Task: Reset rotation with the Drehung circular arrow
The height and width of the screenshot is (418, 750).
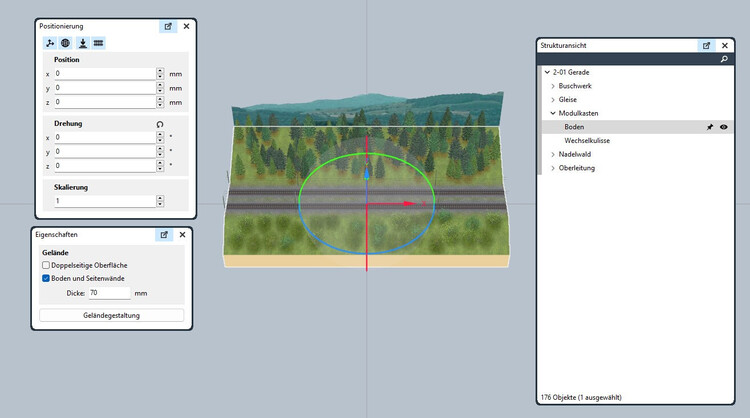Action: 160,124
